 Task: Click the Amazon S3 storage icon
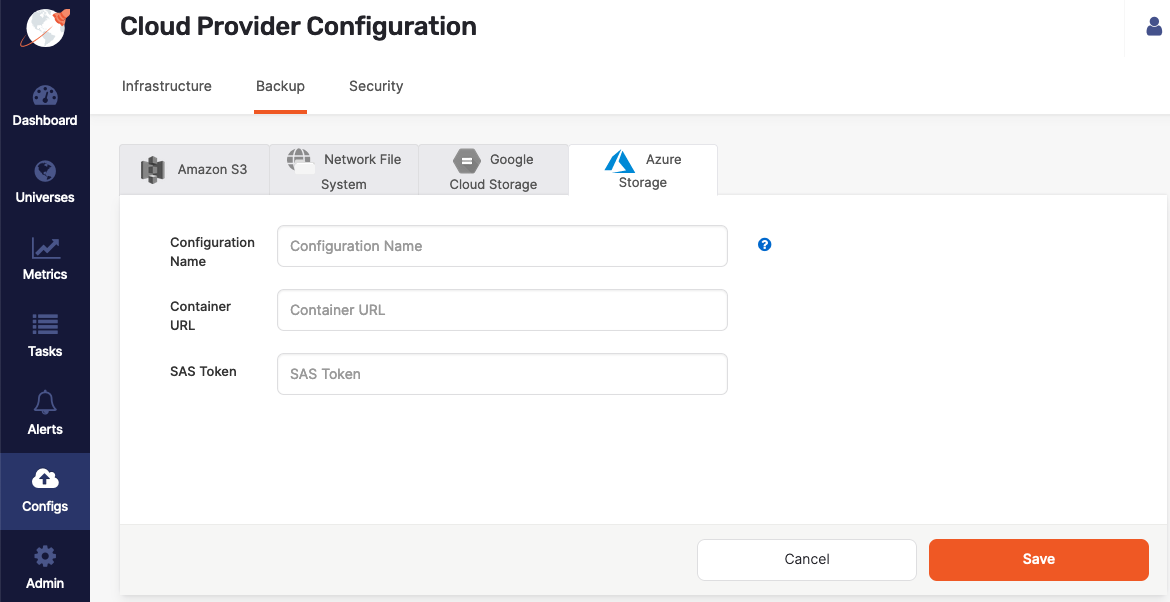[x=153, y=169]
